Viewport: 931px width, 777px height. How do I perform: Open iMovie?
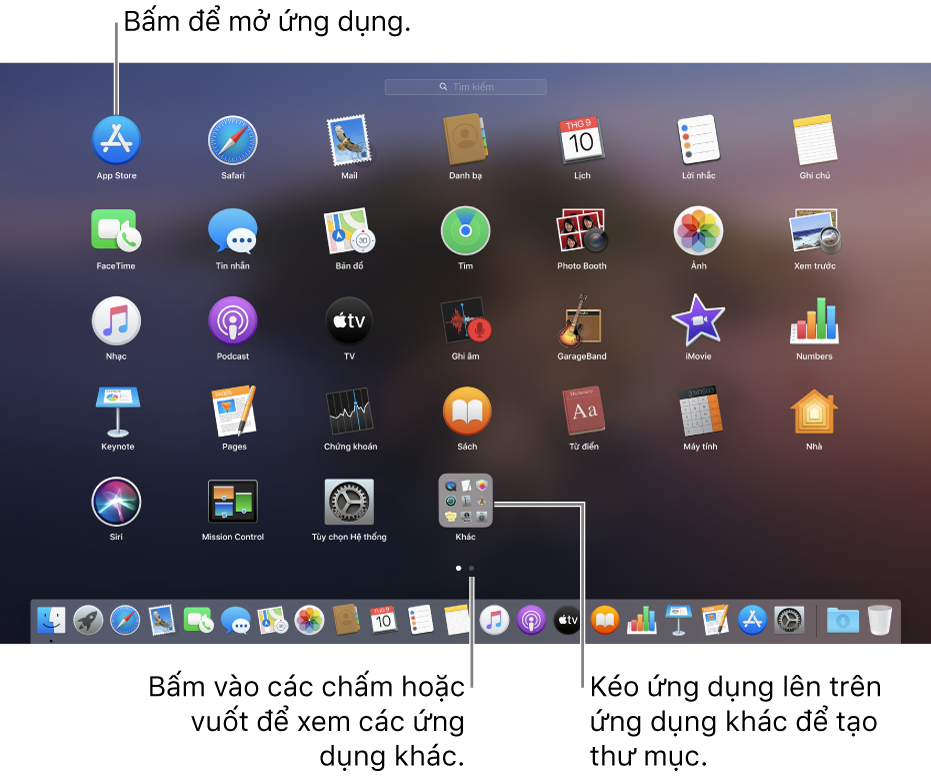click(698, 321)
